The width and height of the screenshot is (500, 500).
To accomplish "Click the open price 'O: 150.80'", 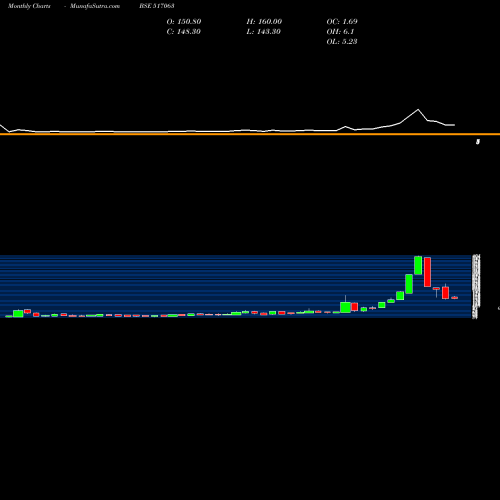I will [x=184, y=21].
